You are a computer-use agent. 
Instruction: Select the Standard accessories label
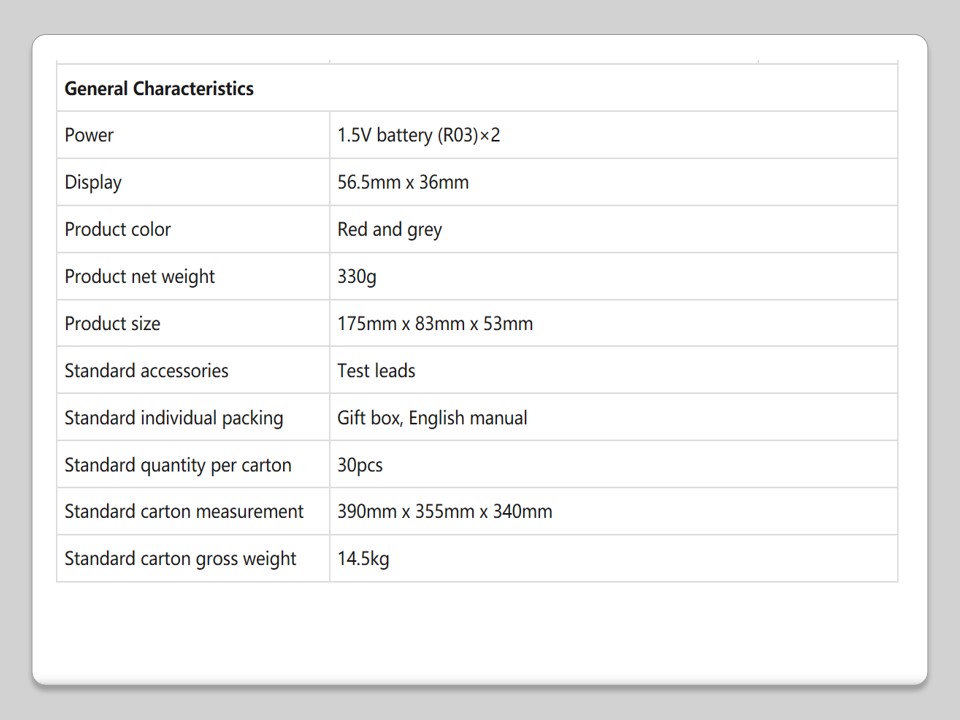[x=146, y=370]
